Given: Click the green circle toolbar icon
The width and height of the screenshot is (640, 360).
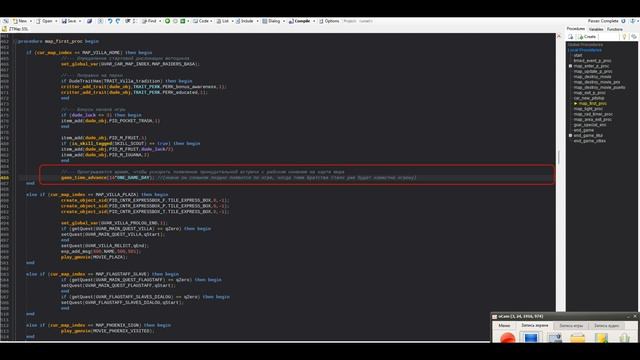Looking at the screenshot, I should point(167,21).
